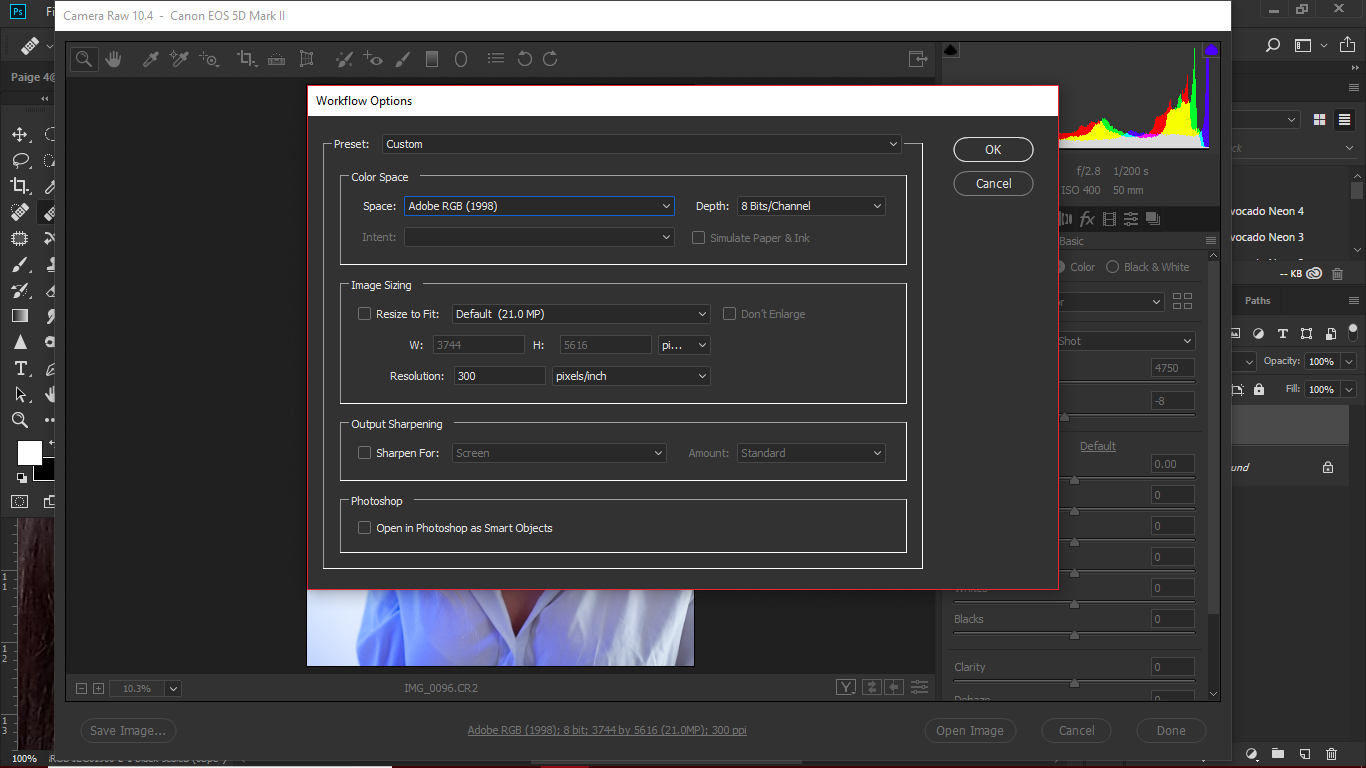Screen dimensions: 1366x768
Task: Click the zoom out minus button
Action: pos(82,688)
